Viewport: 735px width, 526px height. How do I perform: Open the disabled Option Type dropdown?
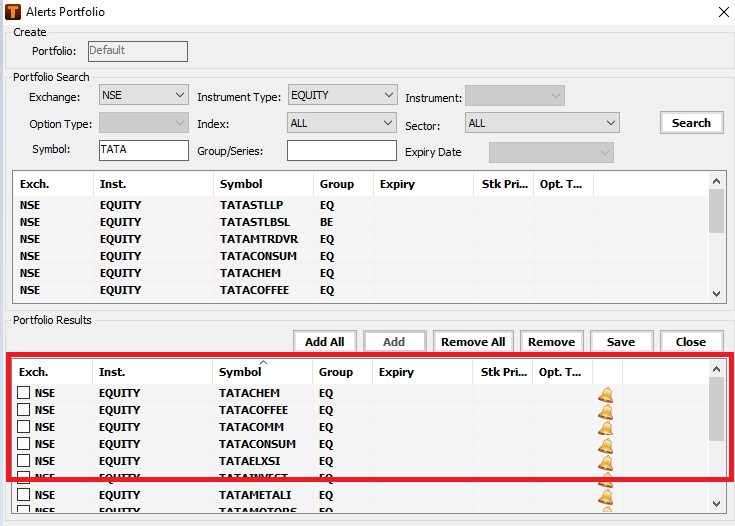pos(143,123)
